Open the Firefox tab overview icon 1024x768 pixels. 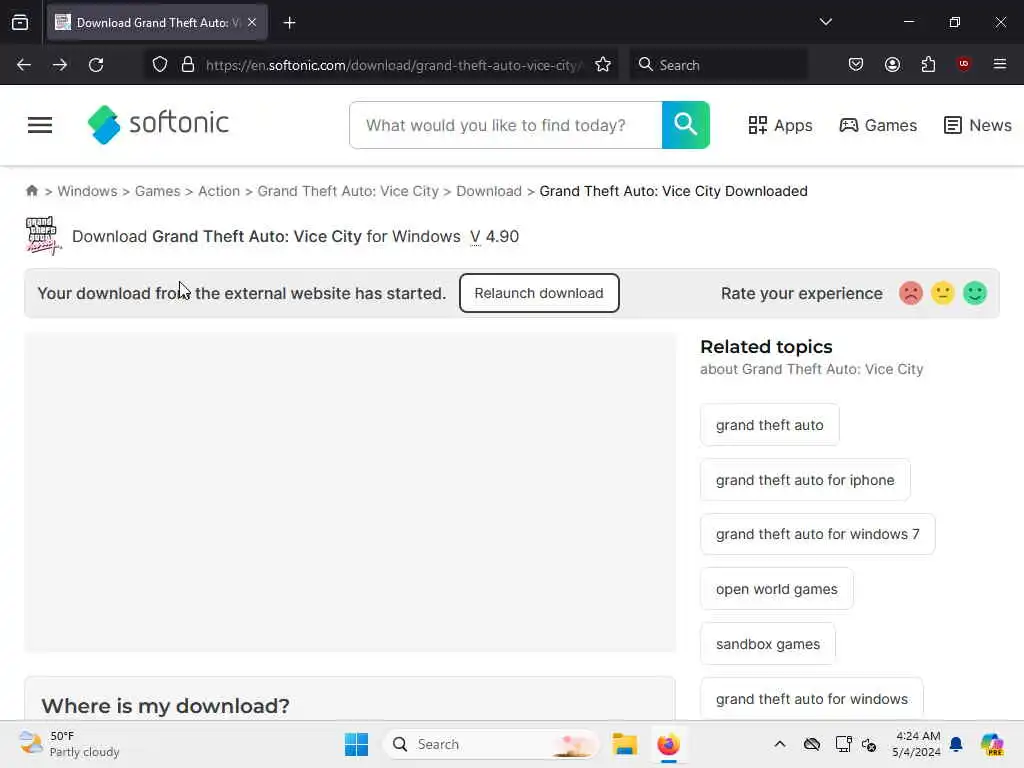click(20, 23)
